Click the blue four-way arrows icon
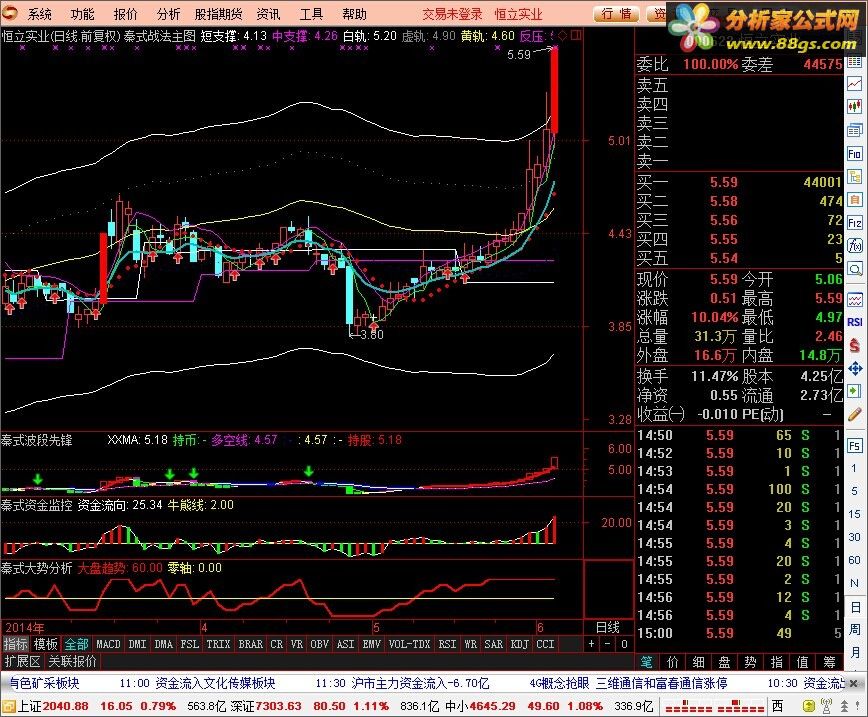This screenshot has width=868, height=717. coord(854,368)
